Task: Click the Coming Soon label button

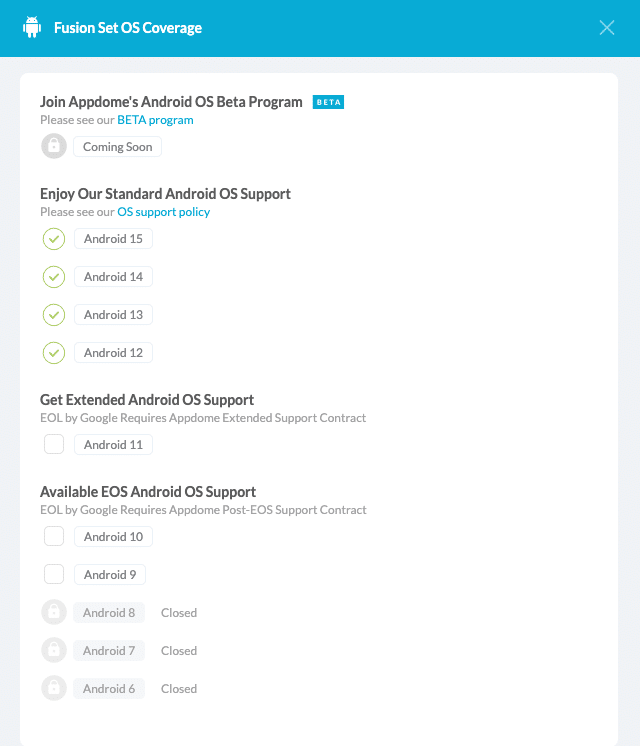Action: pyautogui.click(x=117, y=147)
